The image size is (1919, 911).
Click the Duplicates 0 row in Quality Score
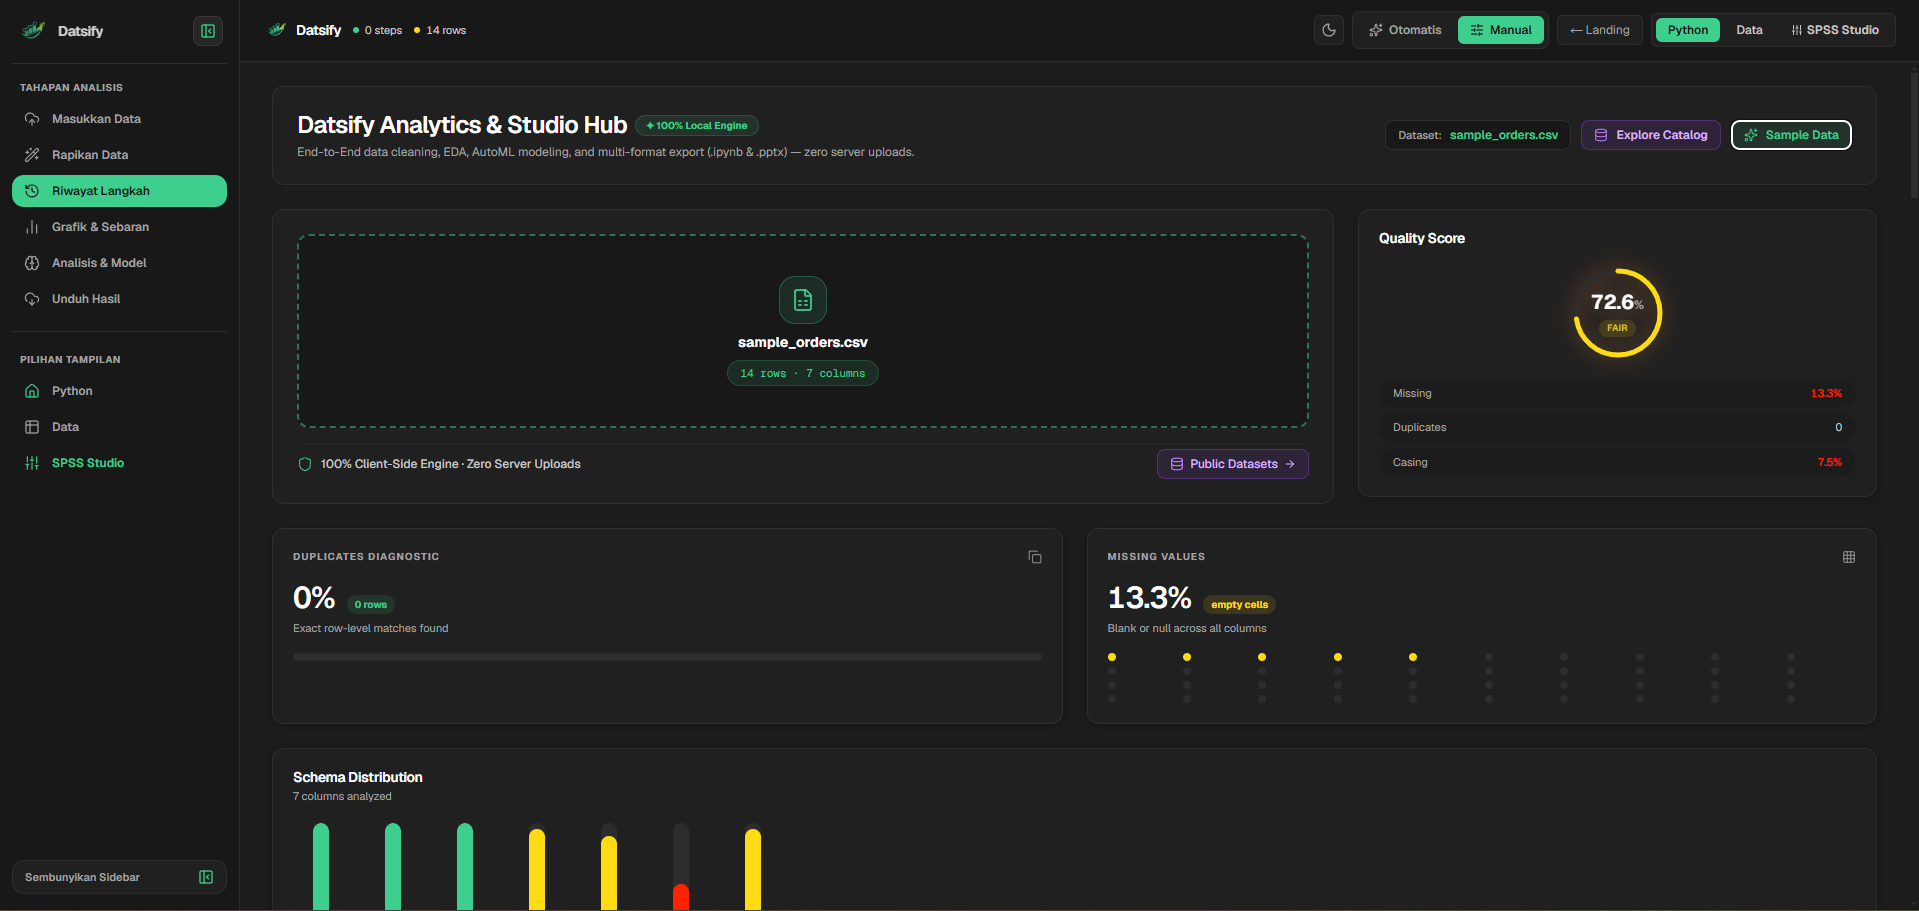click(1617, 427)
